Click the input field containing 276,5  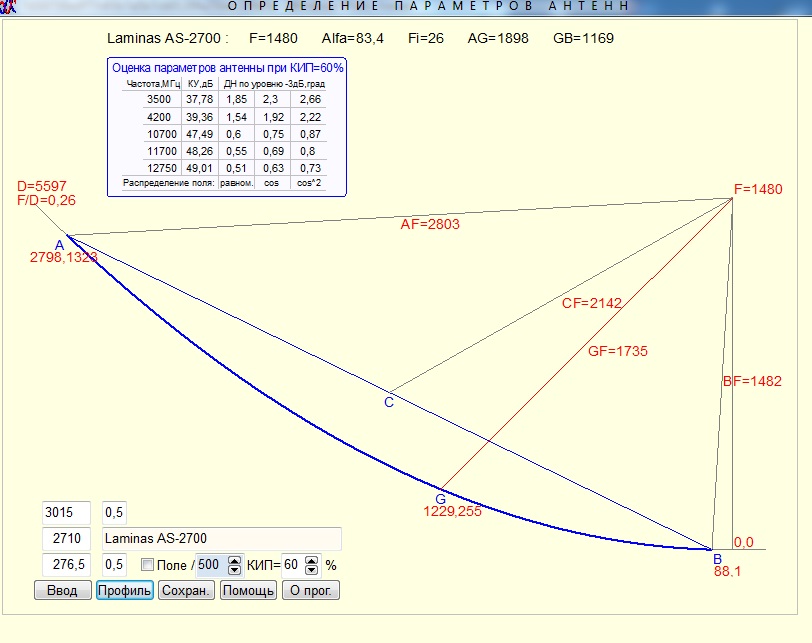point(66,564)
